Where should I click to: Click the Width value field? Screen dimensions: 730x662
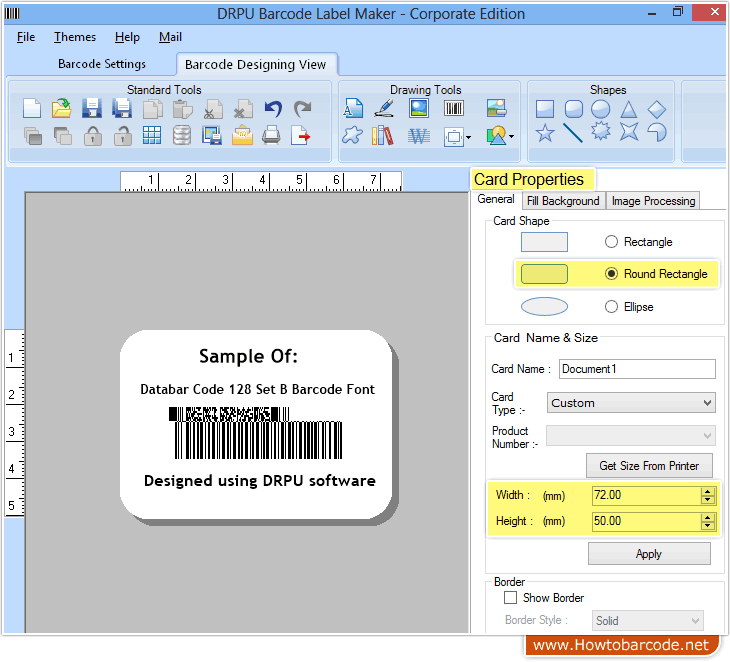click(647, 495)
